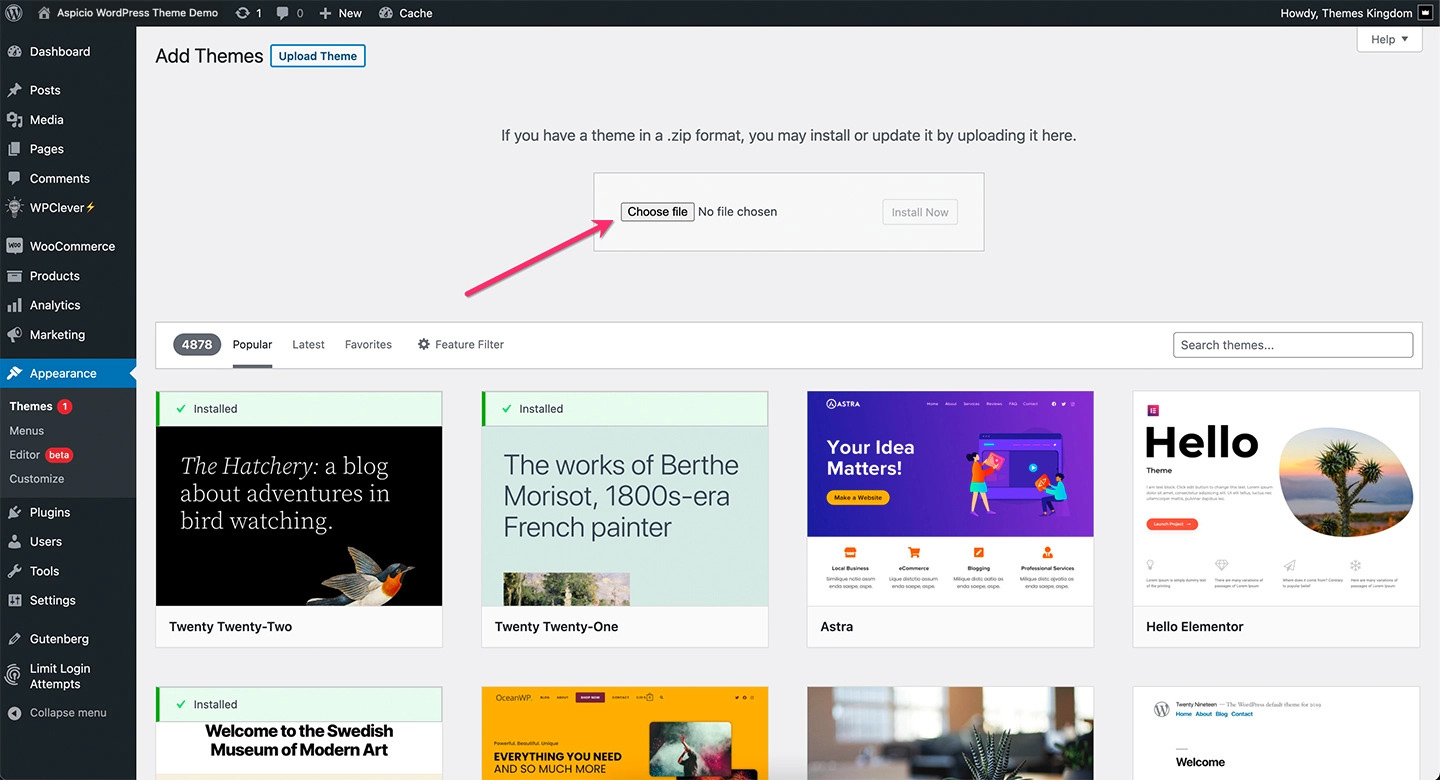Click the WordPress logo in the admin bar
The image size is (1440, 780).
click(x=13, y=13)
